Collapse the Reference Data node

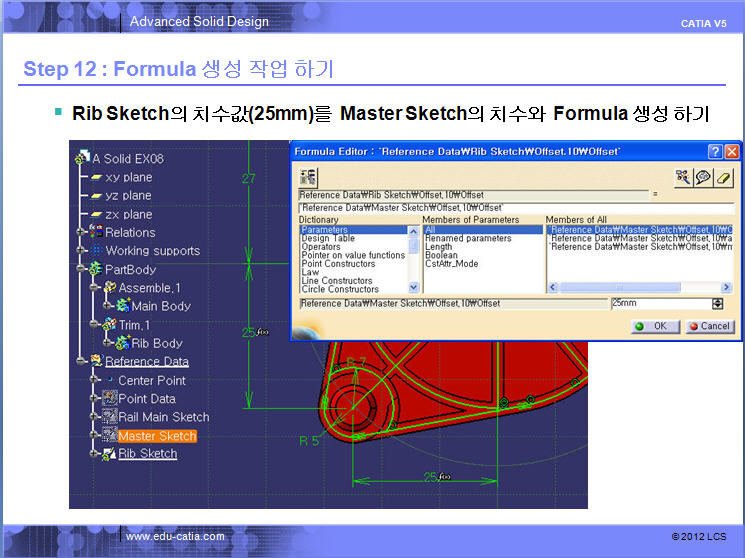pyautogui.click(x=79, y=361)
